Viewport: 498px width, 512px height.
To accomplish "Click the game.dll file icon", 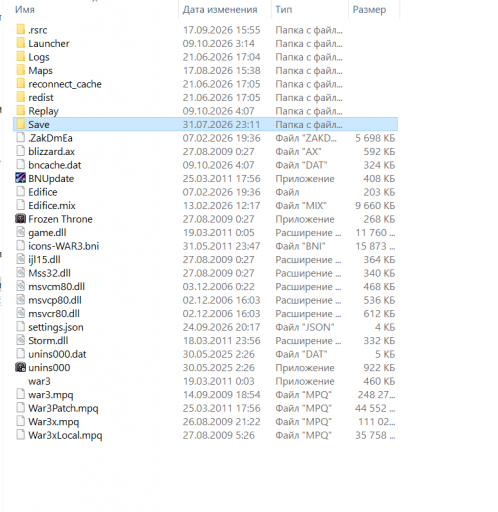I will tap(21, 232).
